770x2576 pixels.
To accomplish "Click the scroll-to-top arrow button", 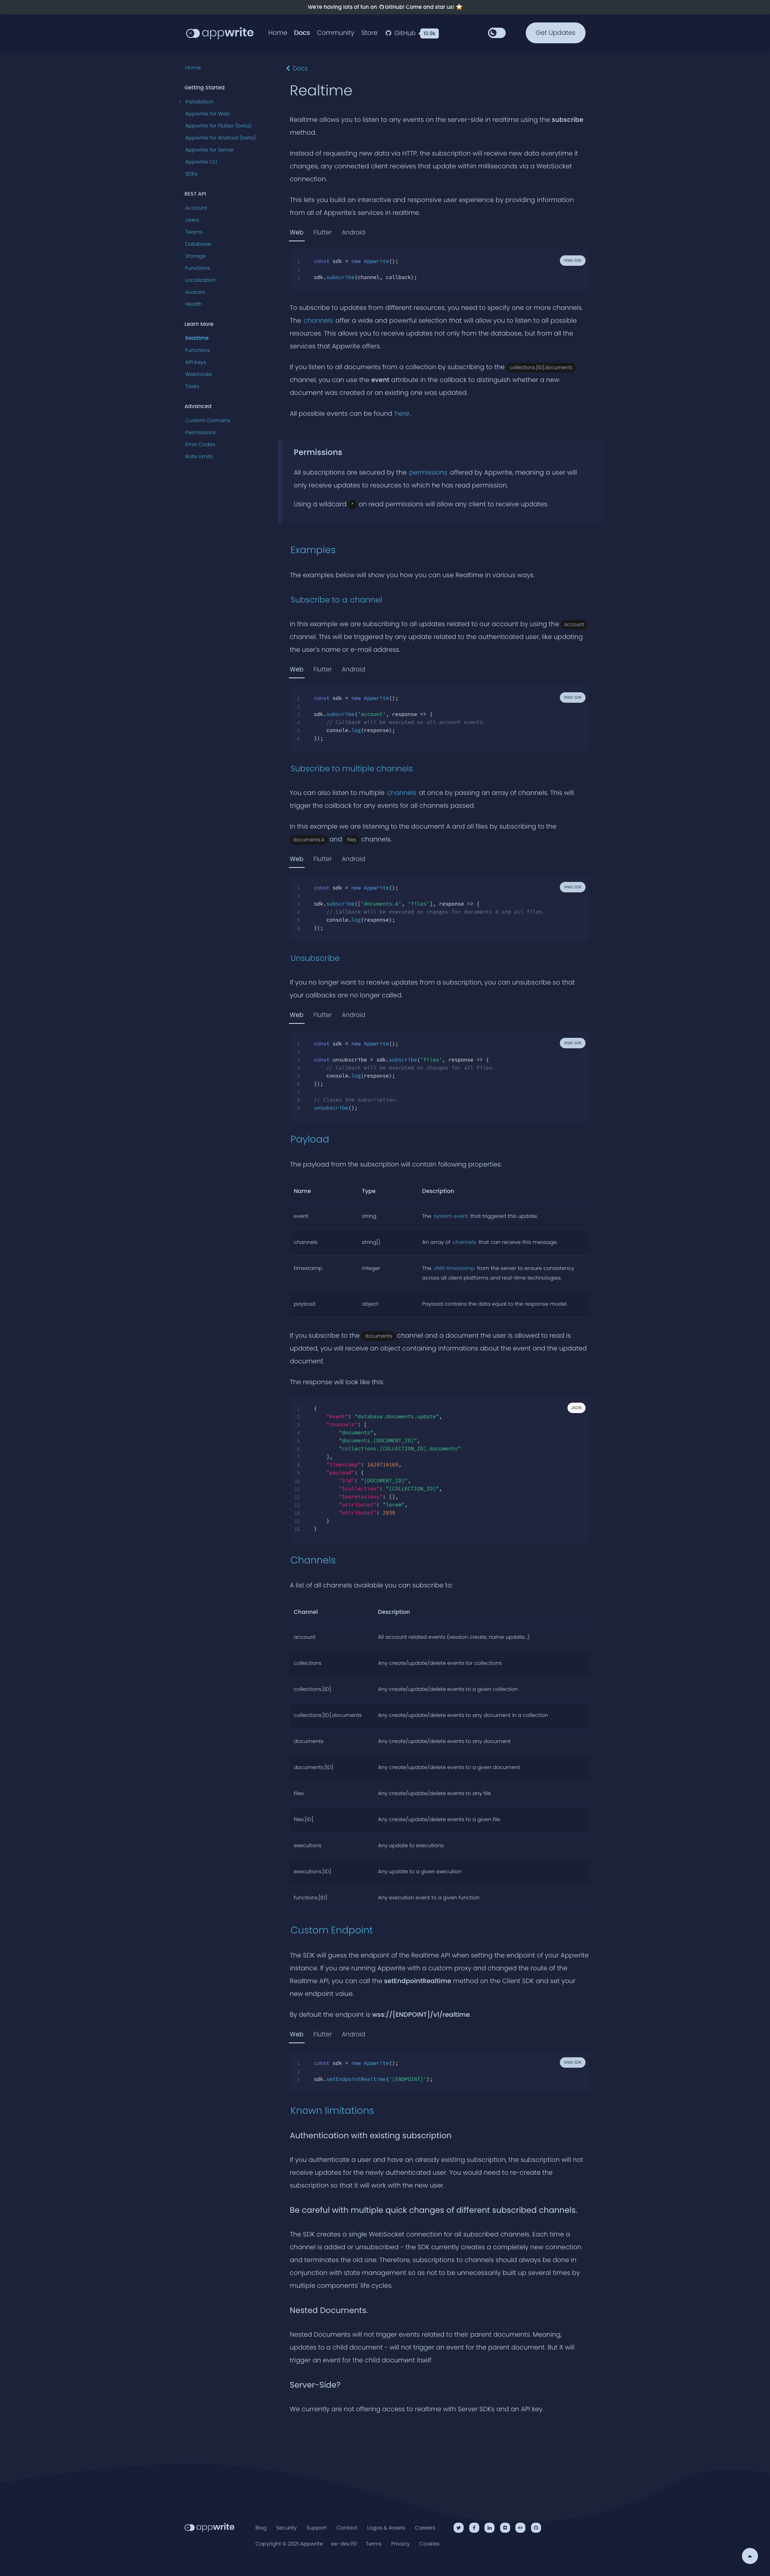I will [x=749, y=2555].
